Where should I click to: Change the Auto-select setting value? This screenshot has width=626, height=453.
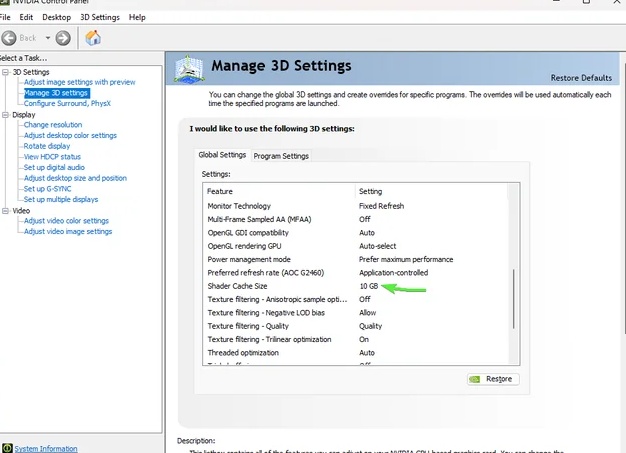[378, 246]
